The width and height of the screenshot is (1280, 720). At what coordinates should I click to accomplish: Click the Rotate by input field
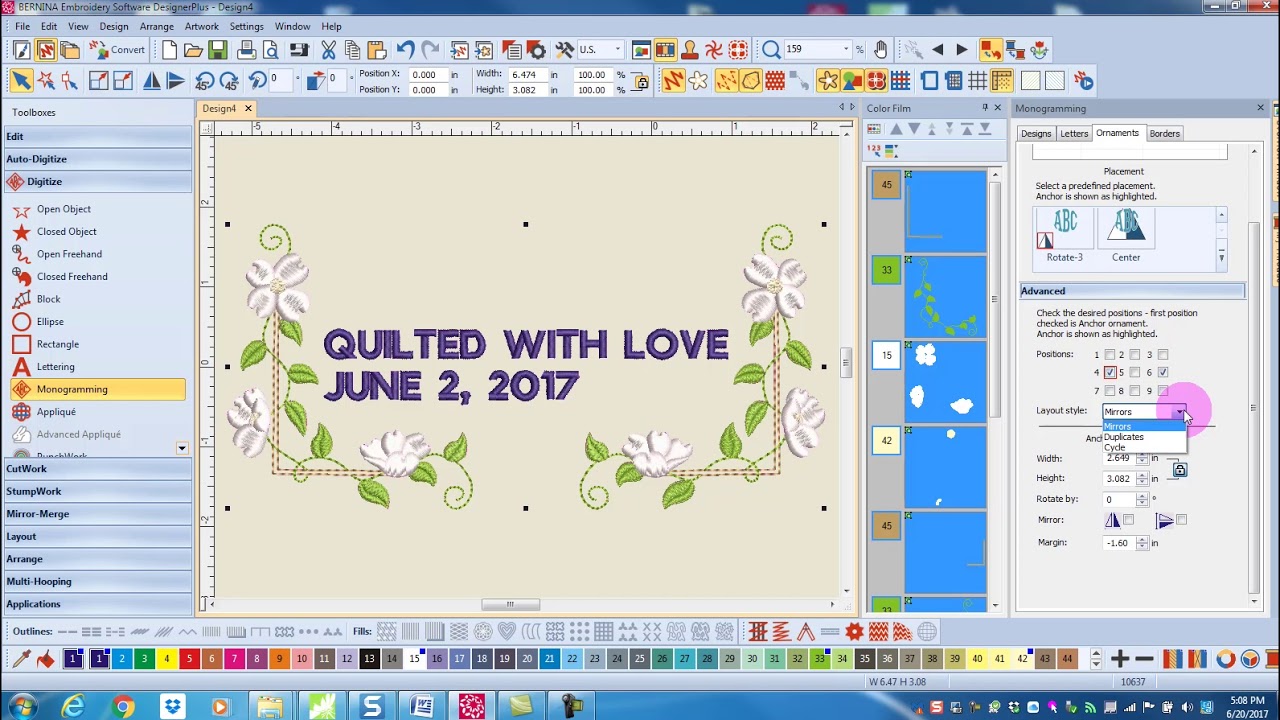pyautogui.click(x=1119, y=499)
